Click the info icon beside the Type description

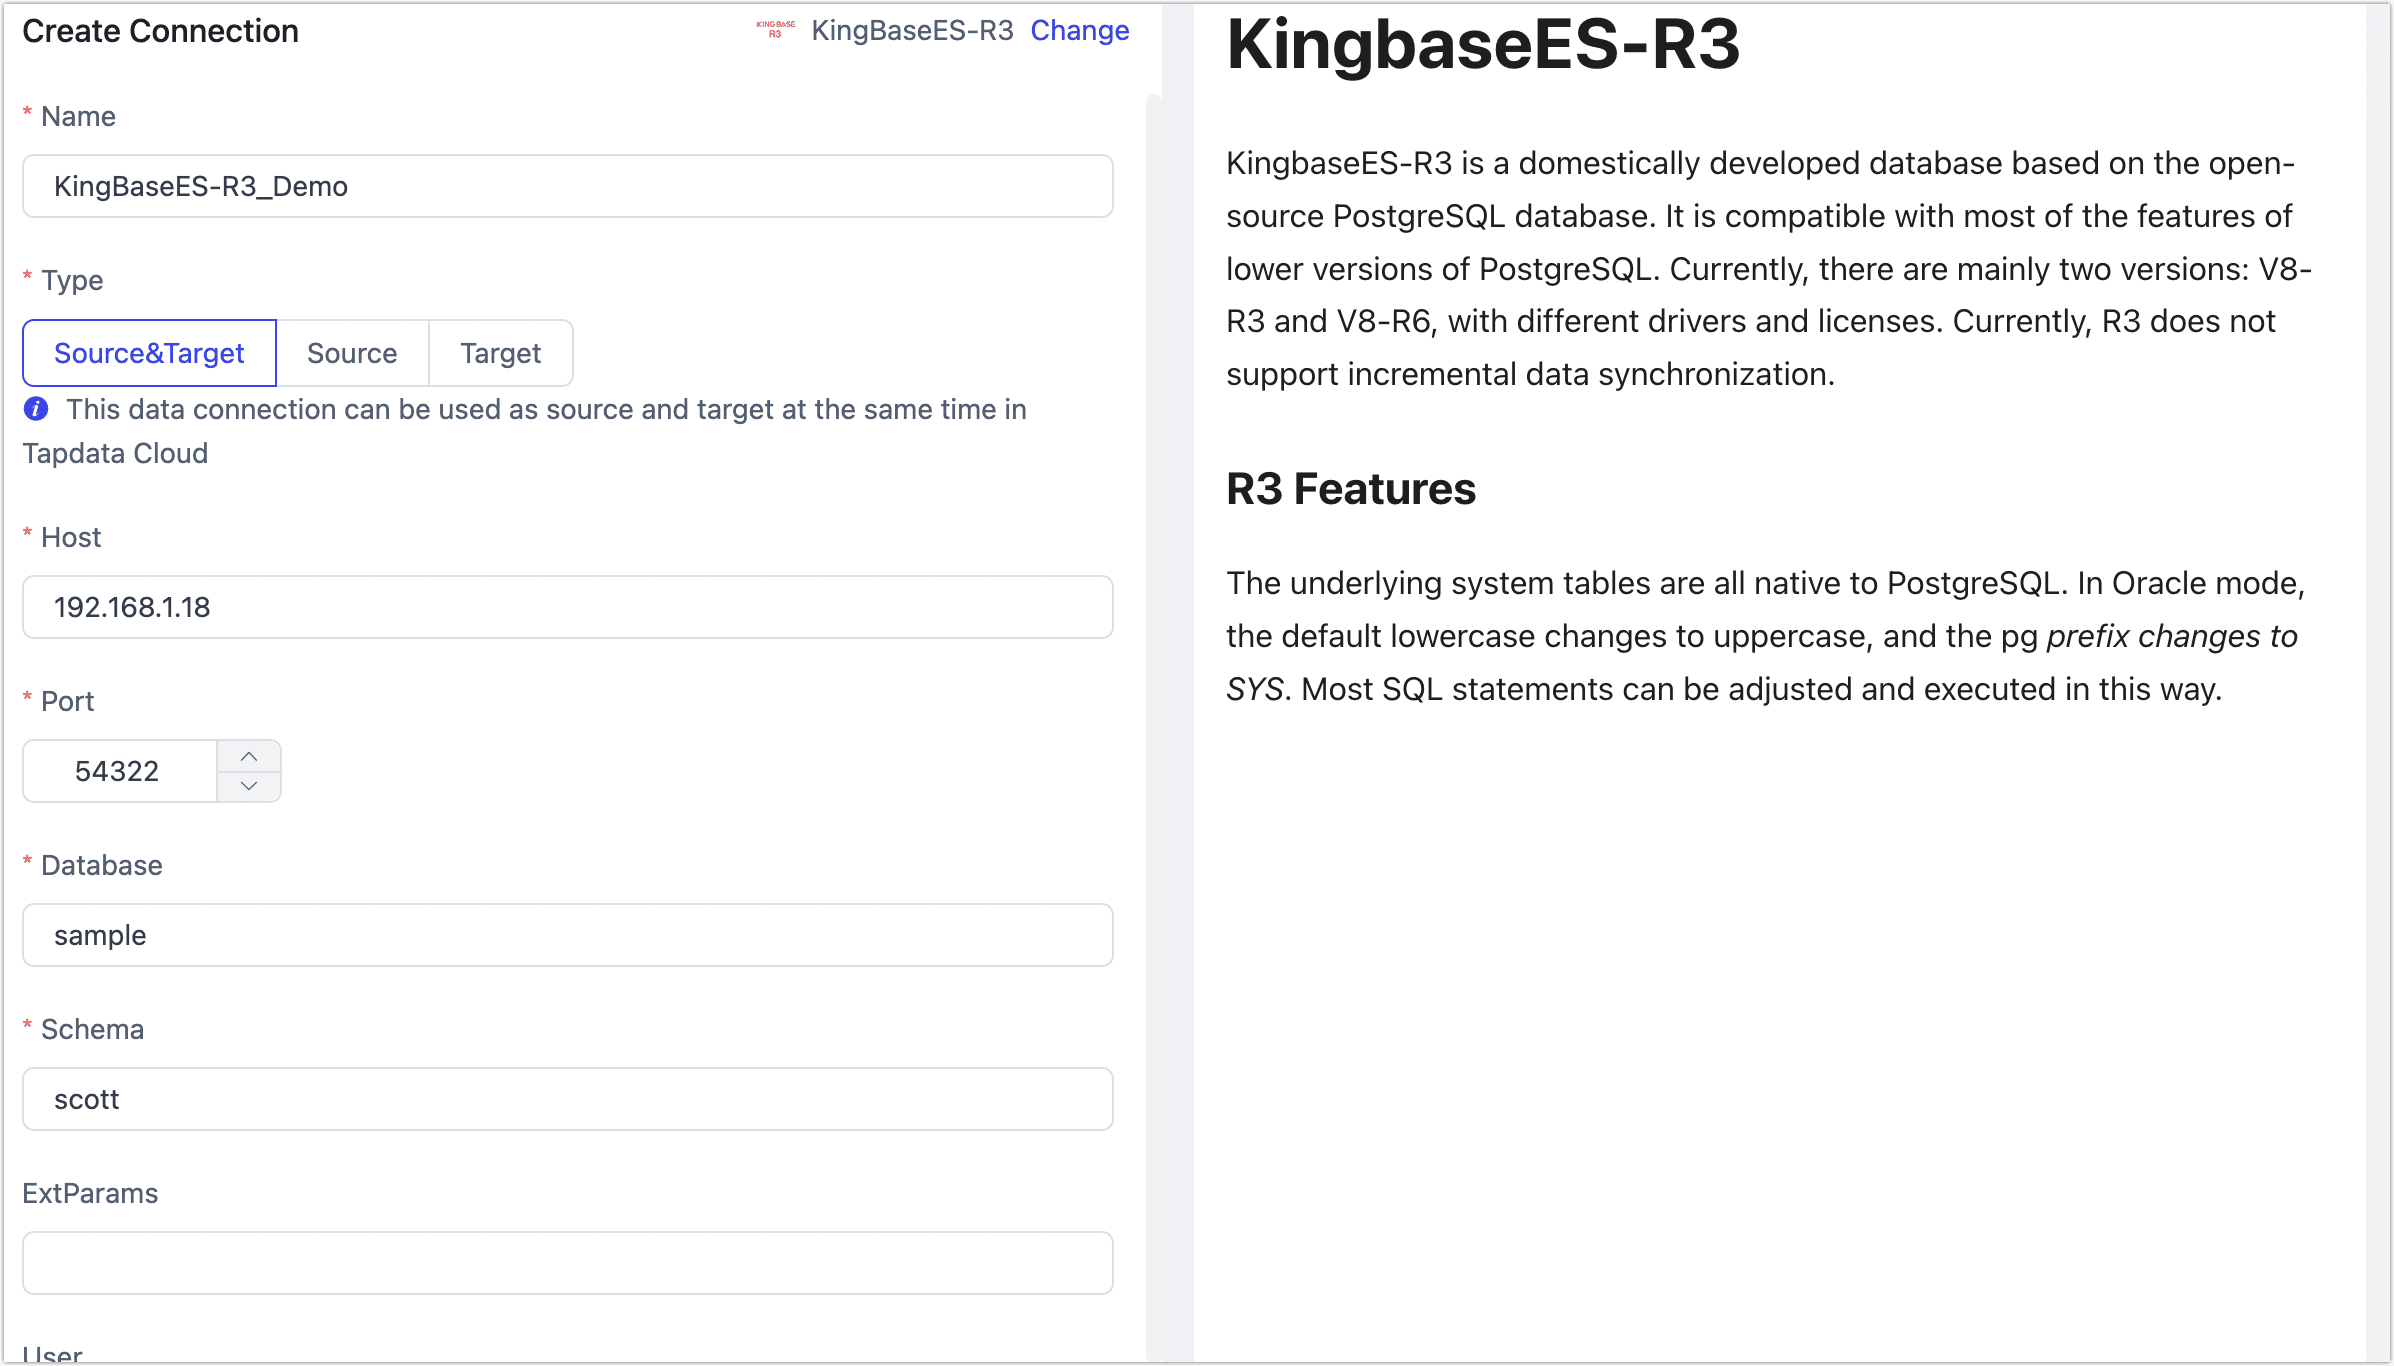coord(36,408)
